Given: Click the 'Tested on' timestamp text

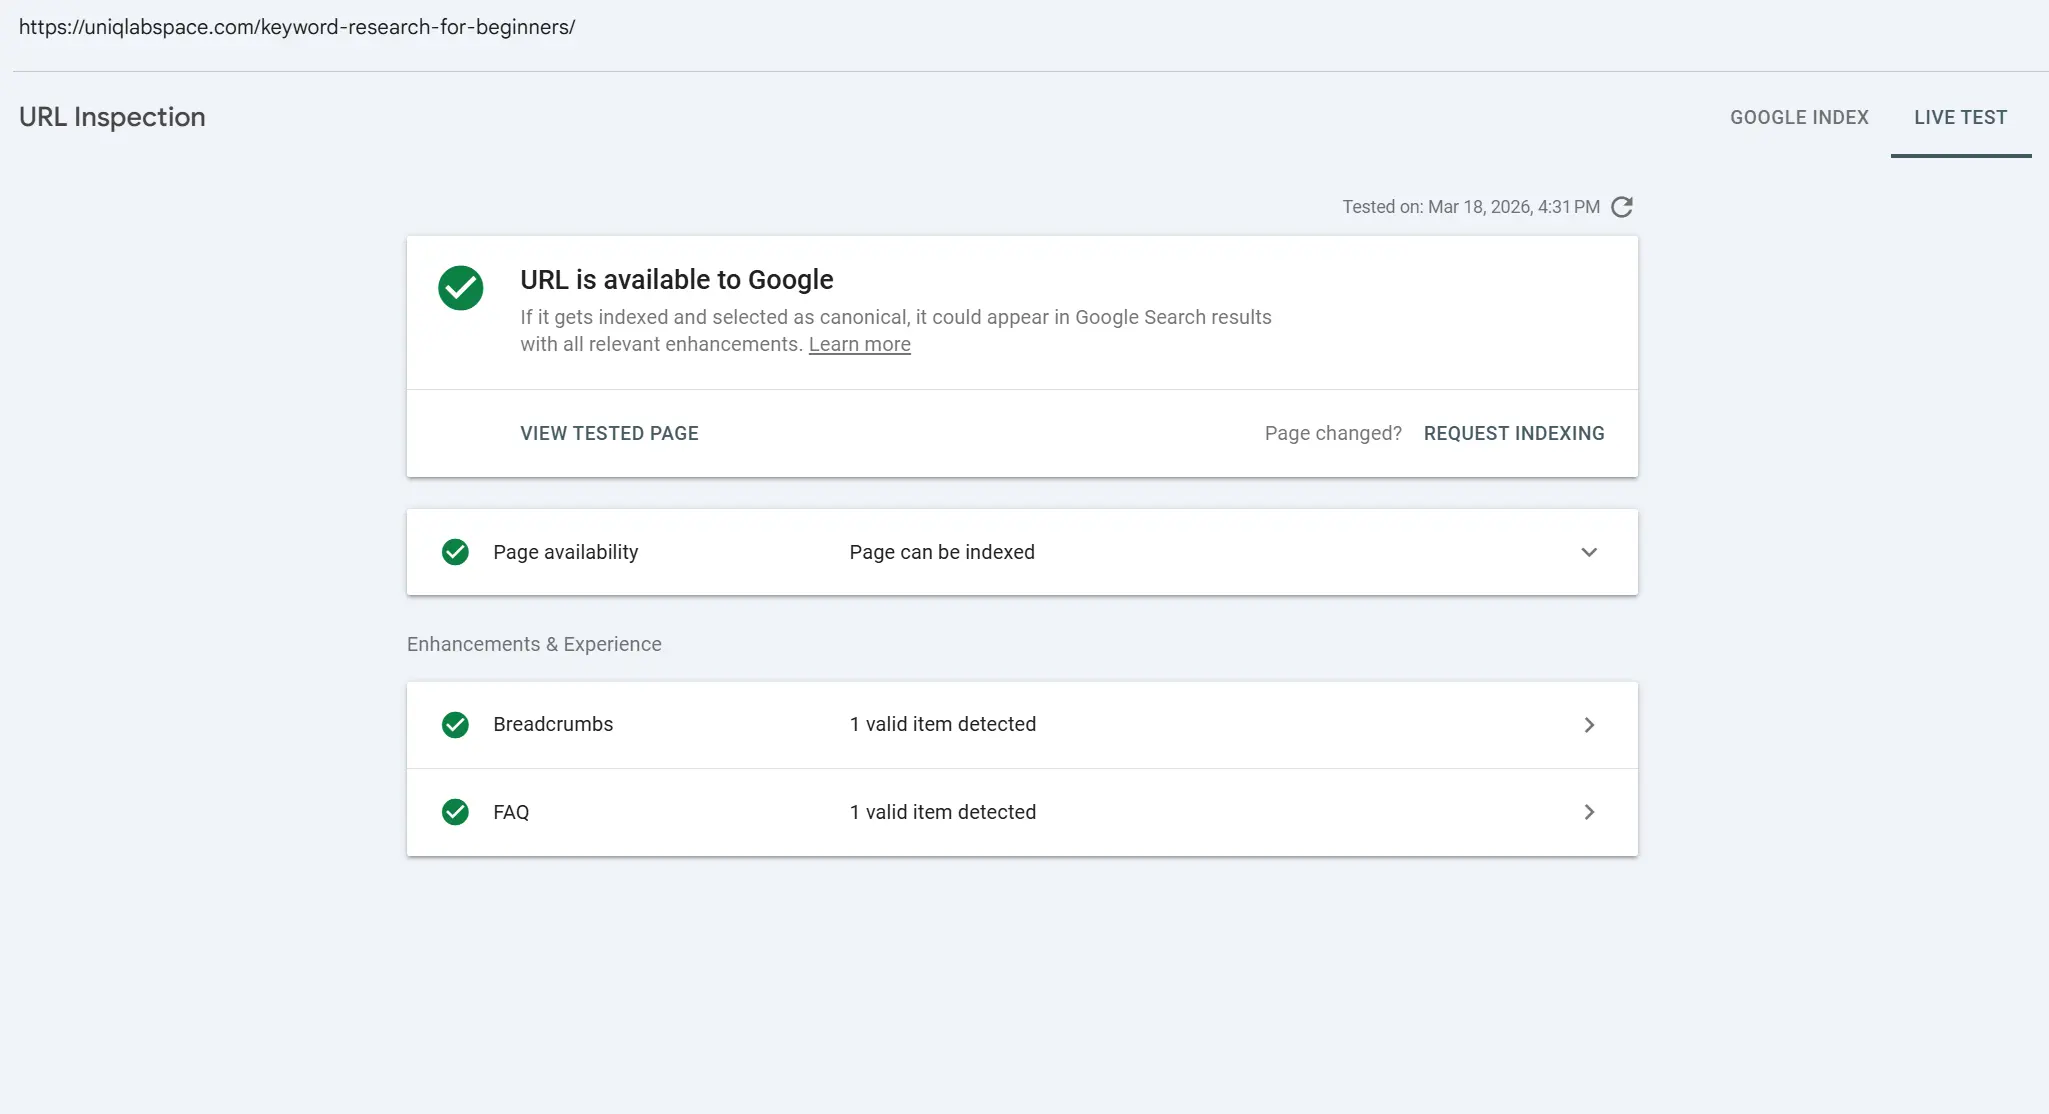Looking at the screenshot, I should pyautogui.click(x=1470, y=207).
